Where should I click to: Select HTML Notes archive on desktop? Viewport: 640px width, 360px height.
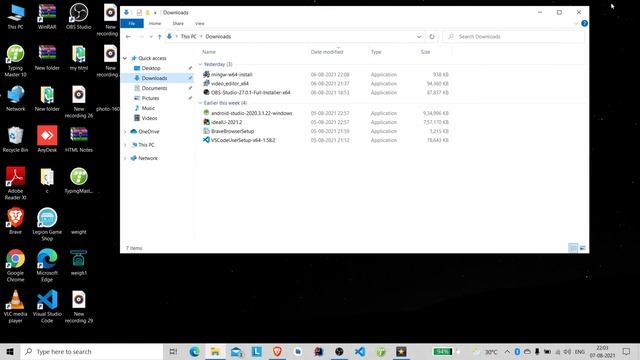point(78,140)
